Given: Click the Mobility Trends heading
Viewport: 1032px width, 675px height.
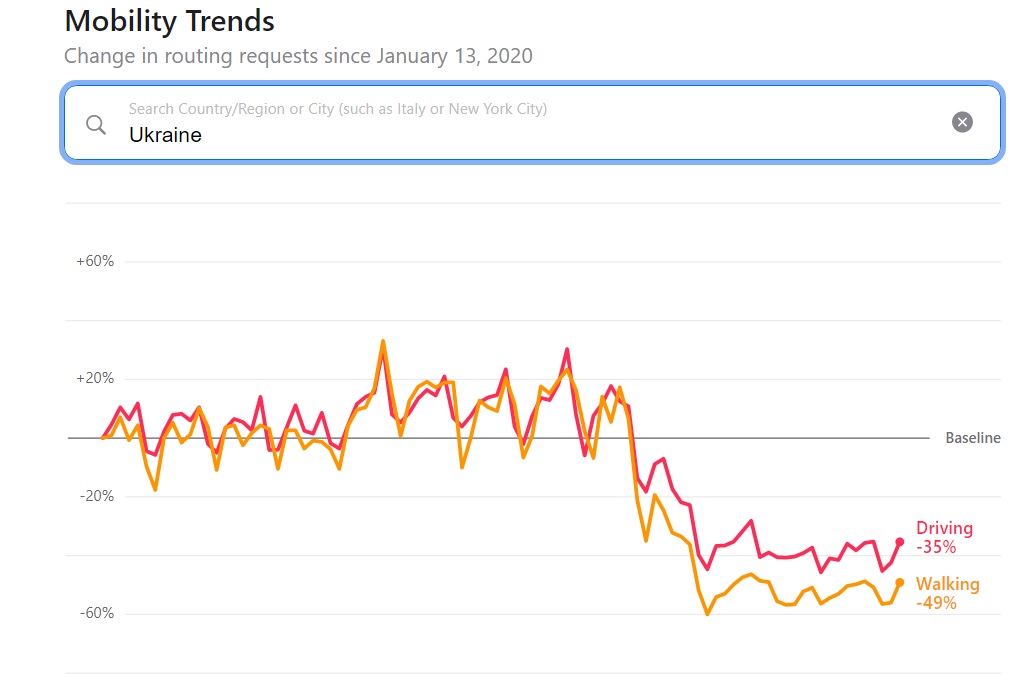Looking at the screenshot, I should (169, 20).
